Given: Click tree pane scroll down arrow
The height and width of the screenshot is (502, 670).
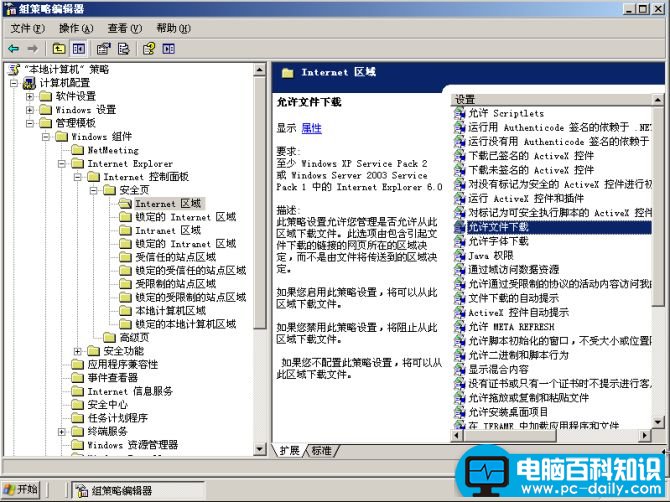Looking at the screenshot, I should tap(259, 449).
